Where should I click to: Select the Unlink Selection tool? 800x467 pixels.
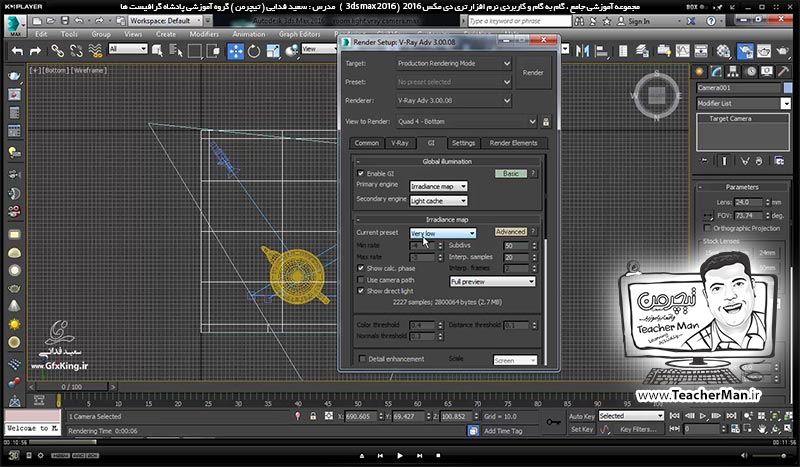point(76,51)
